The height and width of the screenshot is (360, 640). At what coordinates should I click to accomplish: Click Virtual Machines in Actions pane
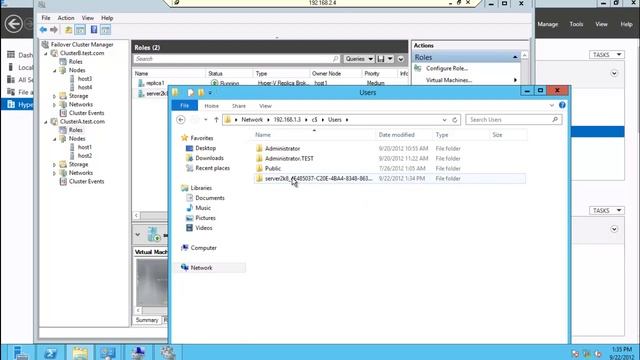[449, 80]
